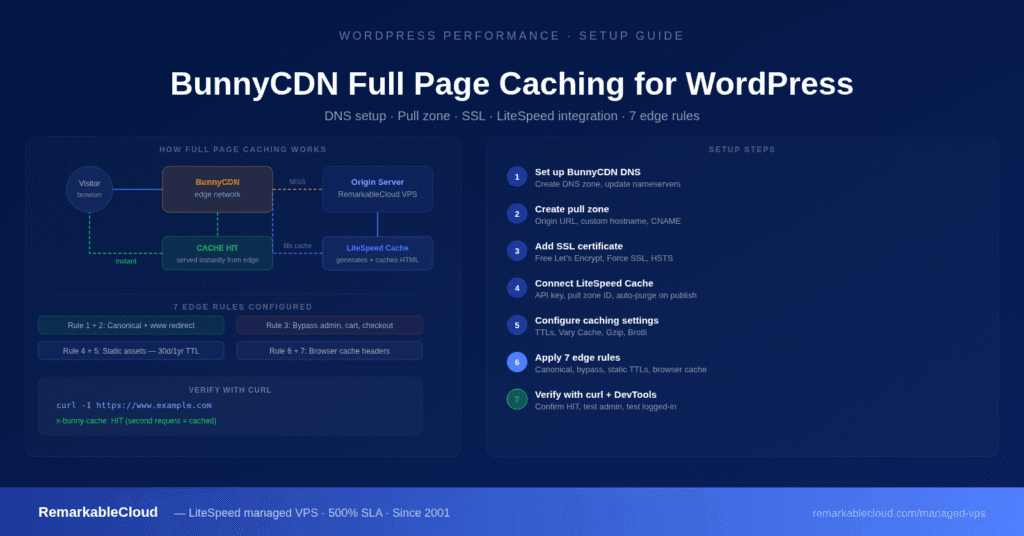Click 'Create pull zone' step title

tap(572, 210)
